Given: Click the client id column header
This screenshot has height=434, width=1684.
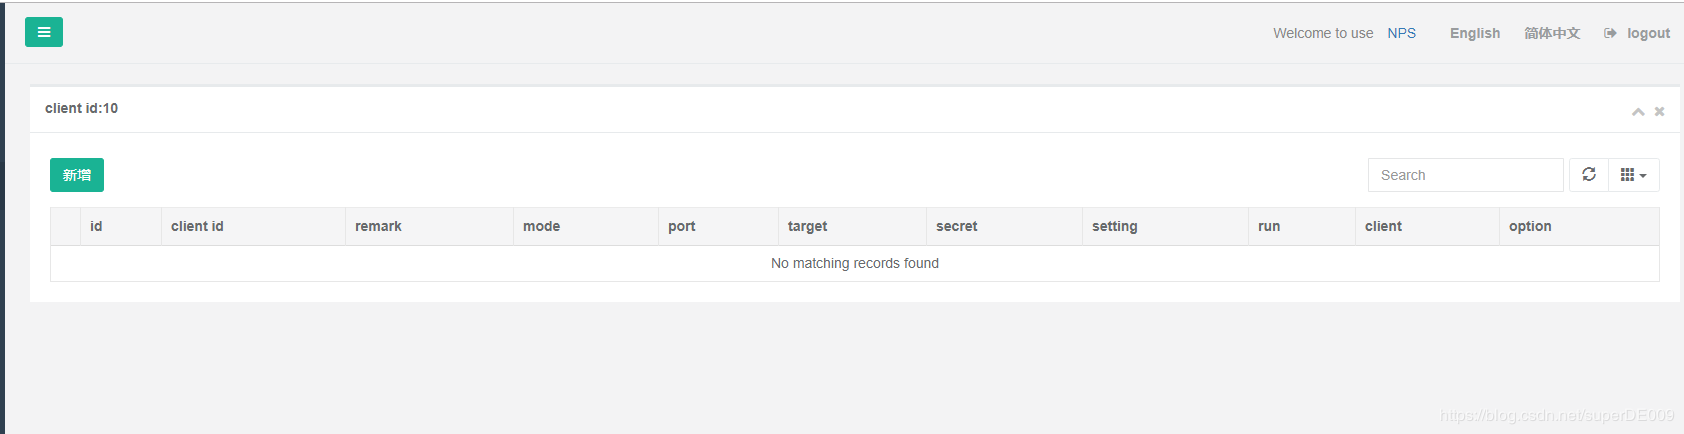Looking at the screenshot, I should 197,226.
